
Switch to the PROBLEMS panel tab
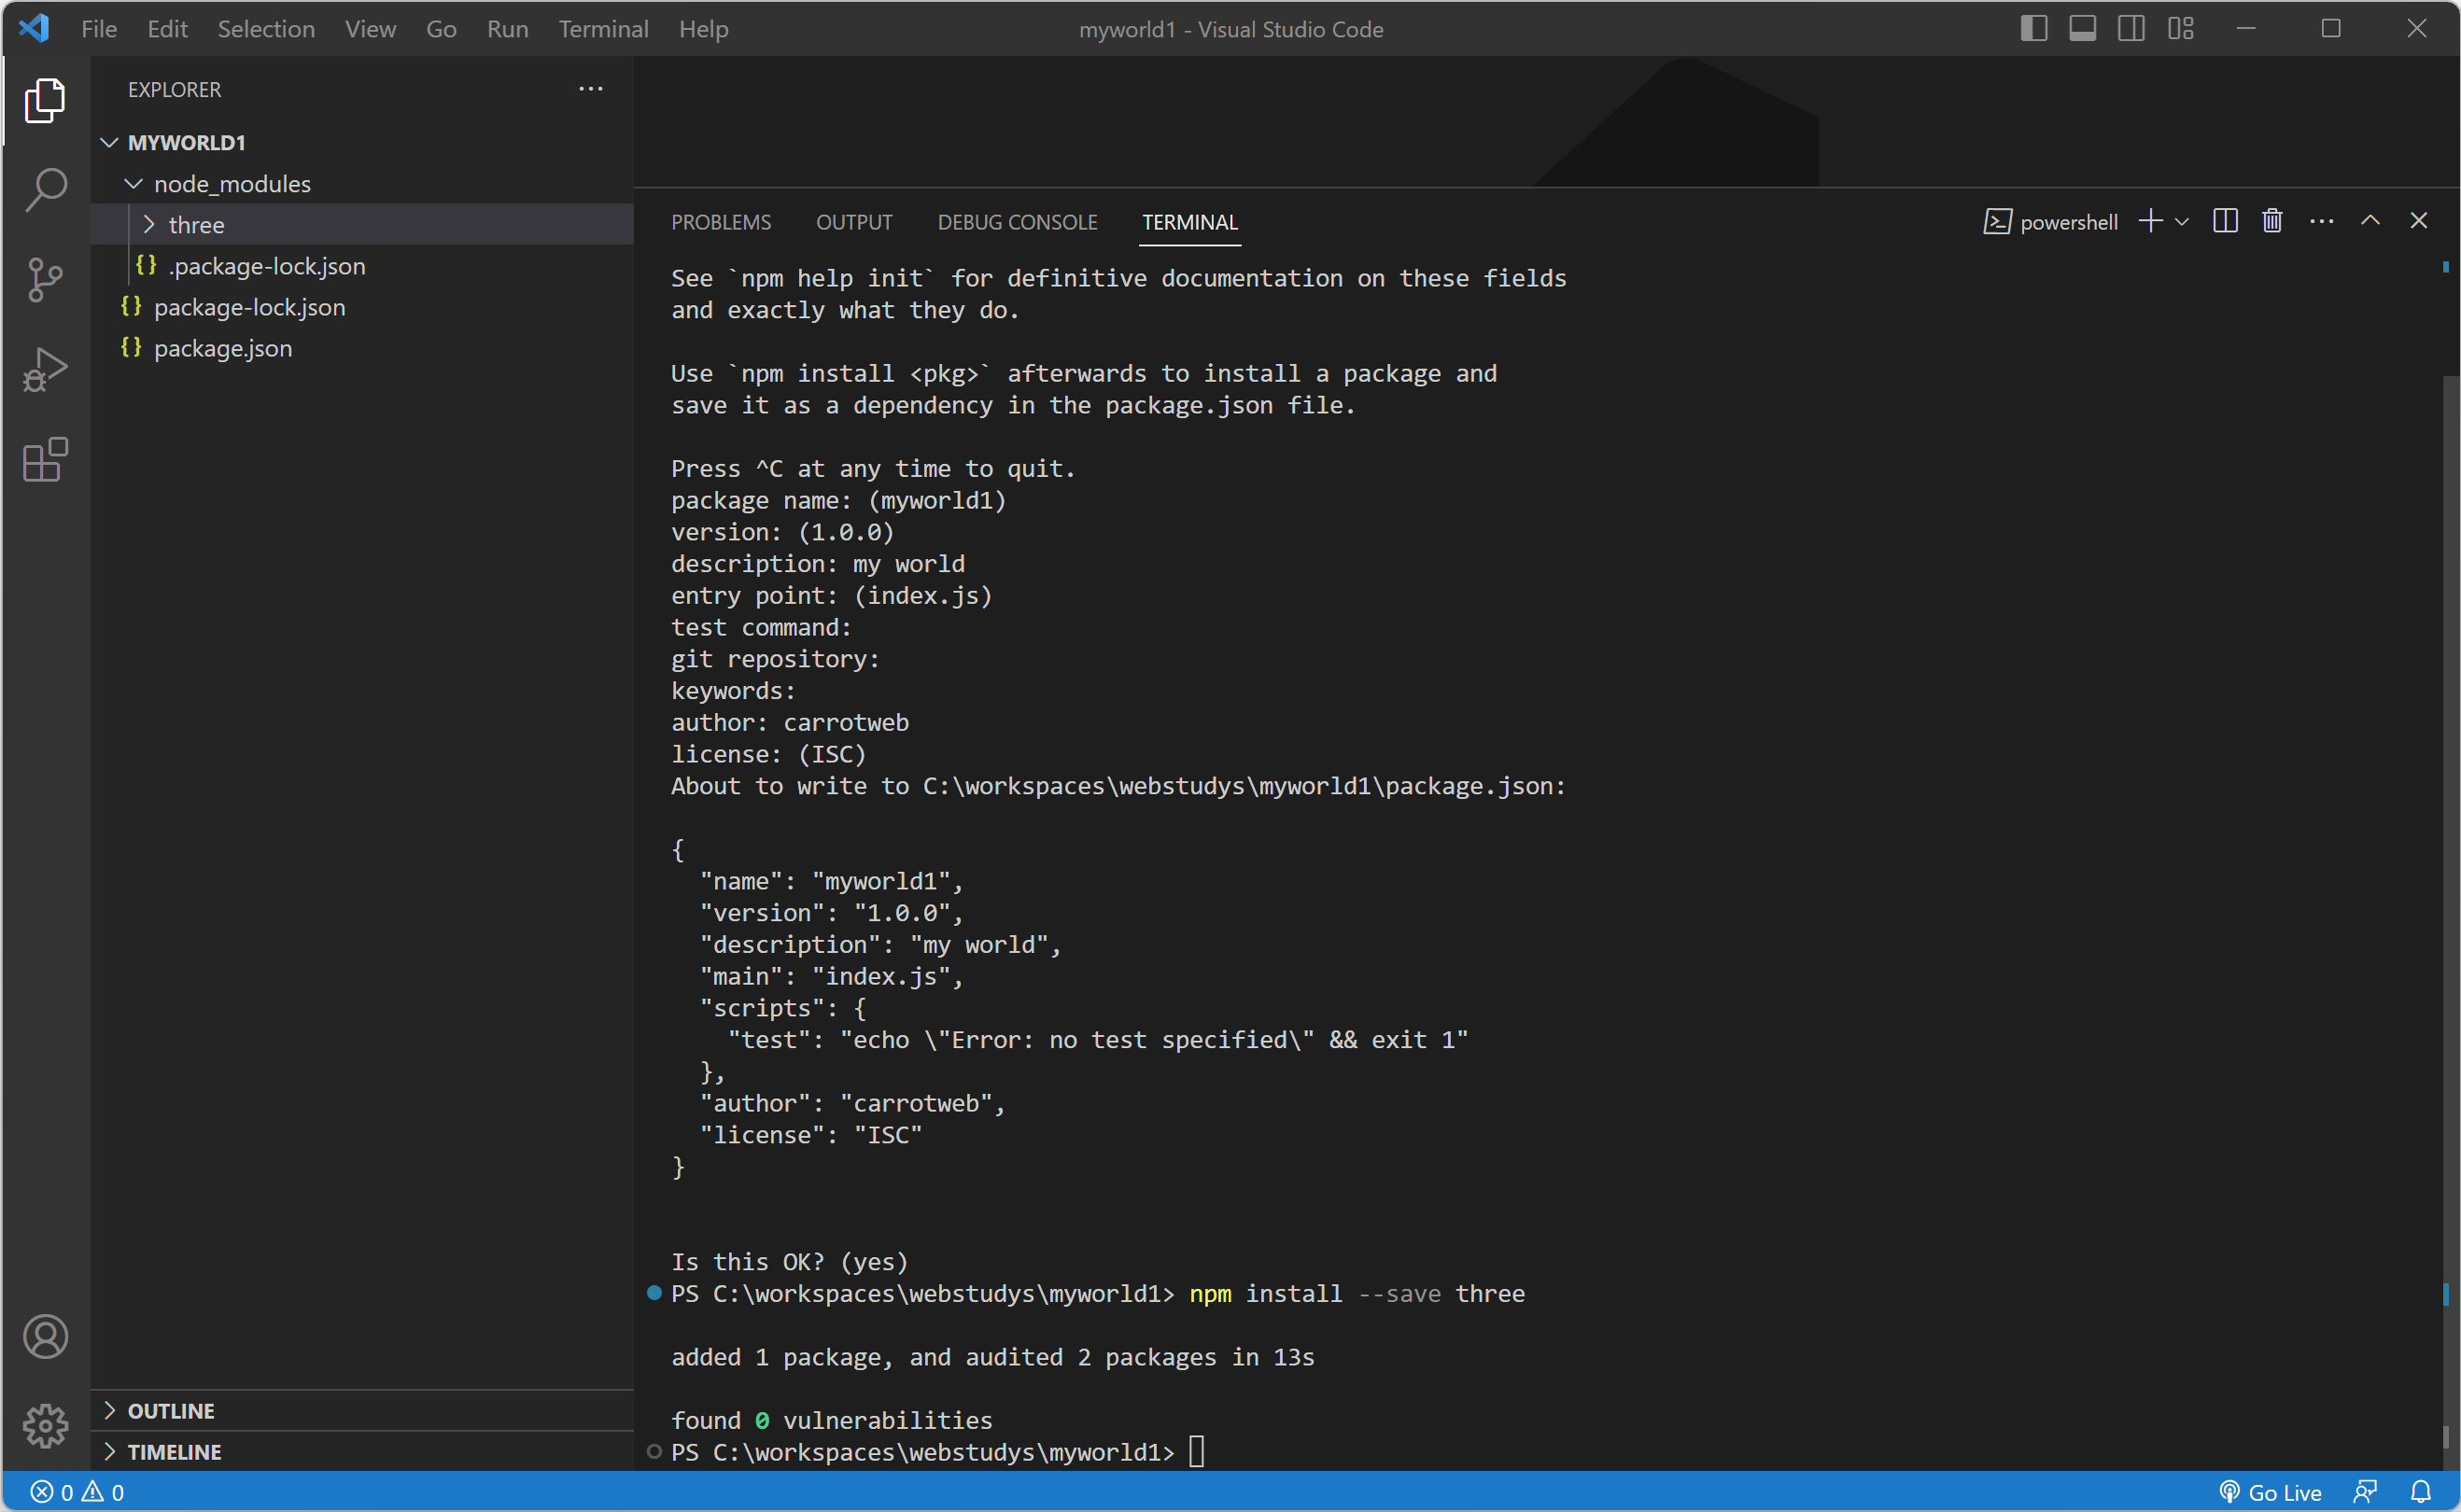pyautogui.click(x=720, y=222)
